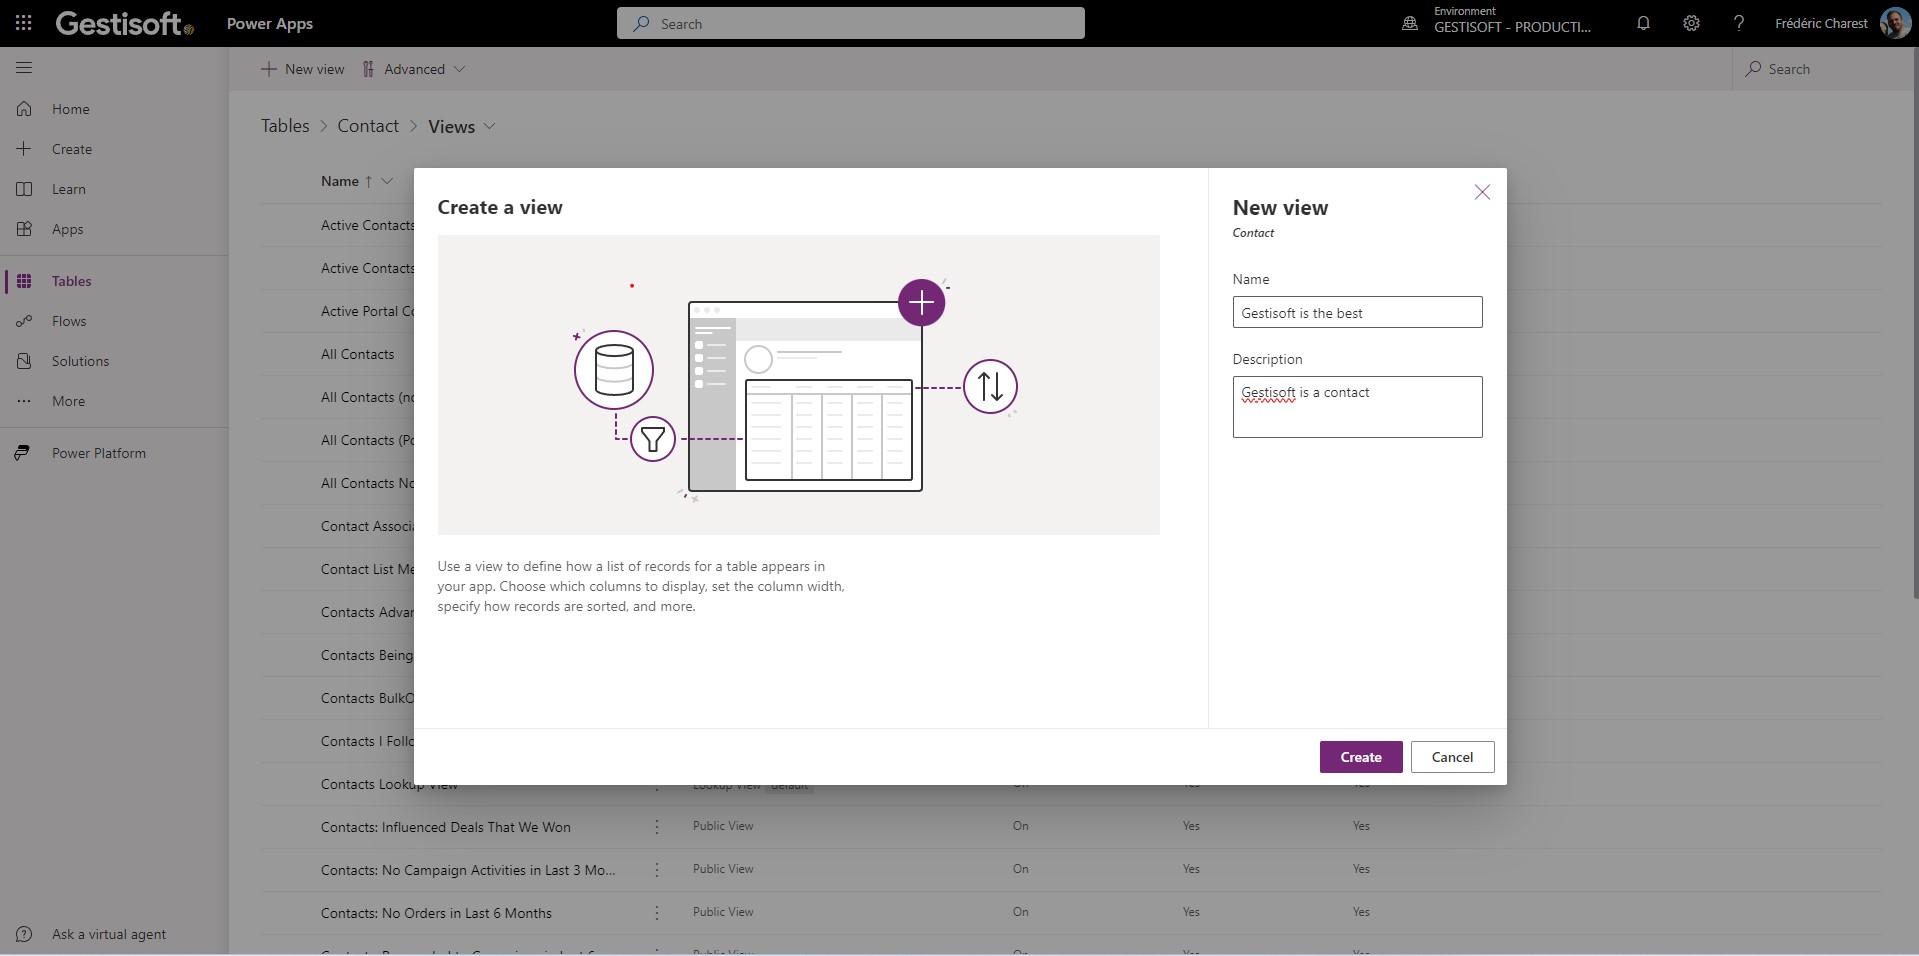
Task: Click the Home icon in sidebar
Action: 24,109
